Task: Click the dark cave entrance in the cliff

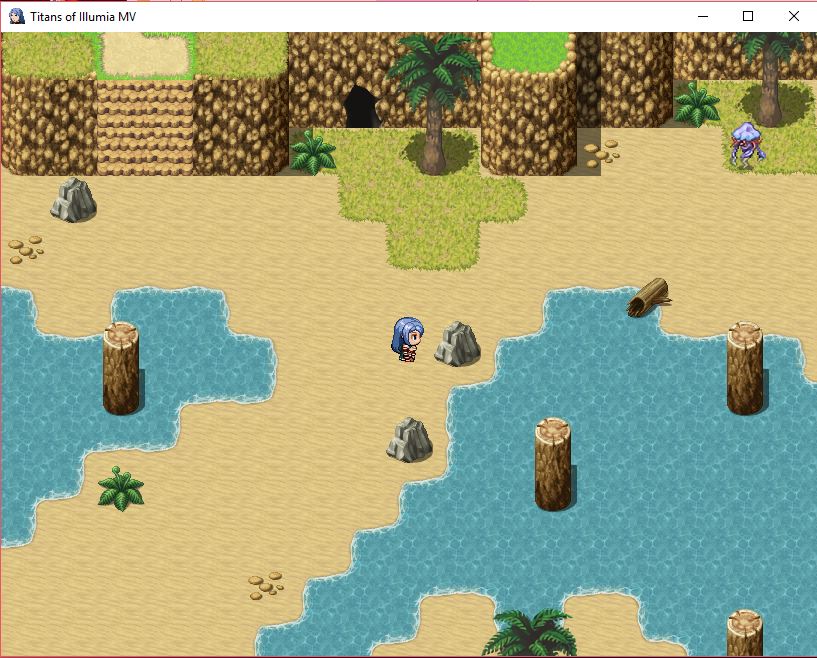Action: (362, 107)
